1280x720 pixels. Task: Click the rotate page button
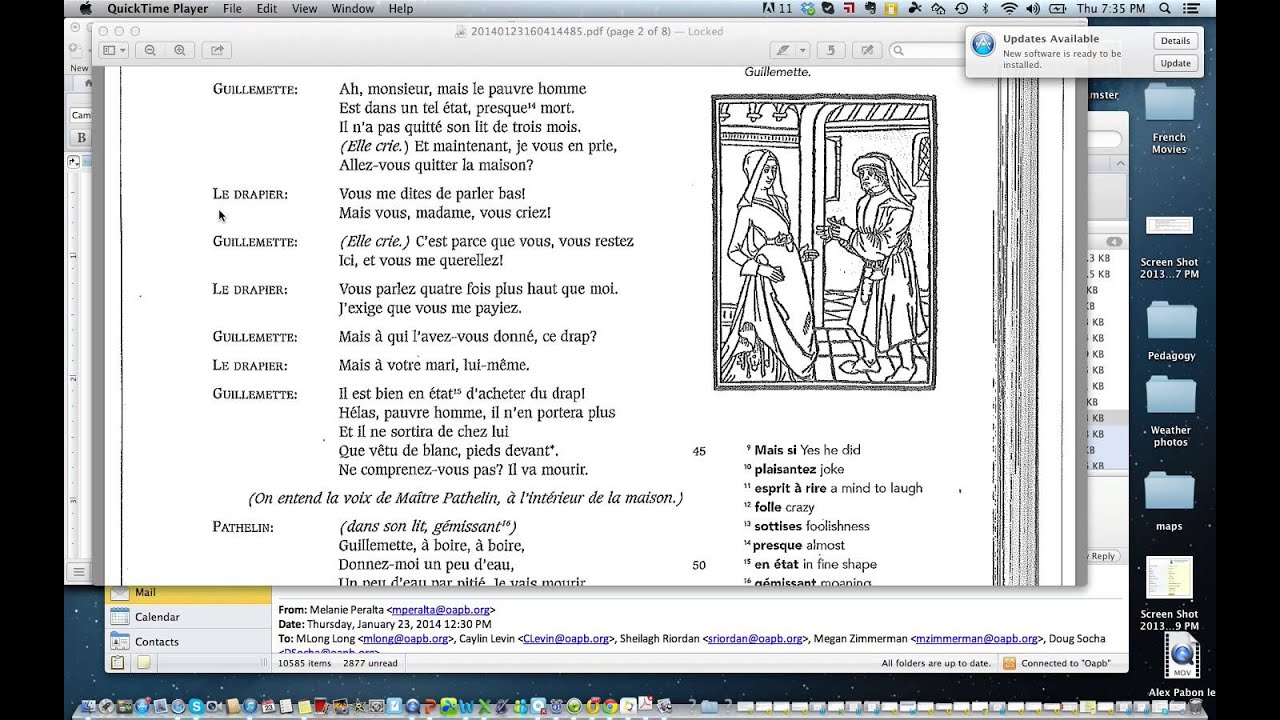click(831, 50)
